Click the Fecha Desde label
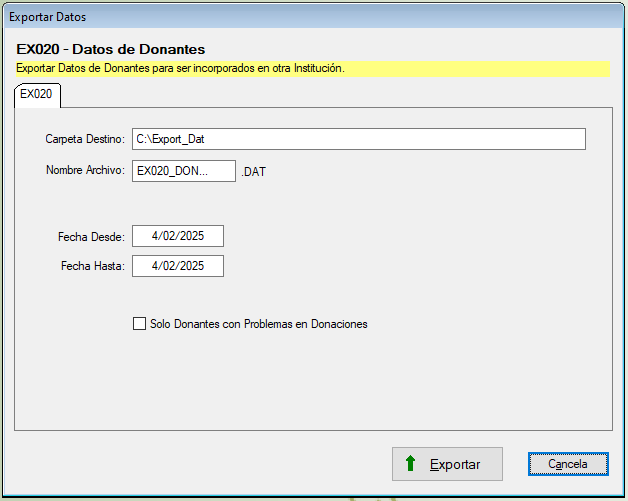This screenshot has height=501, width=628. [92, 237]
